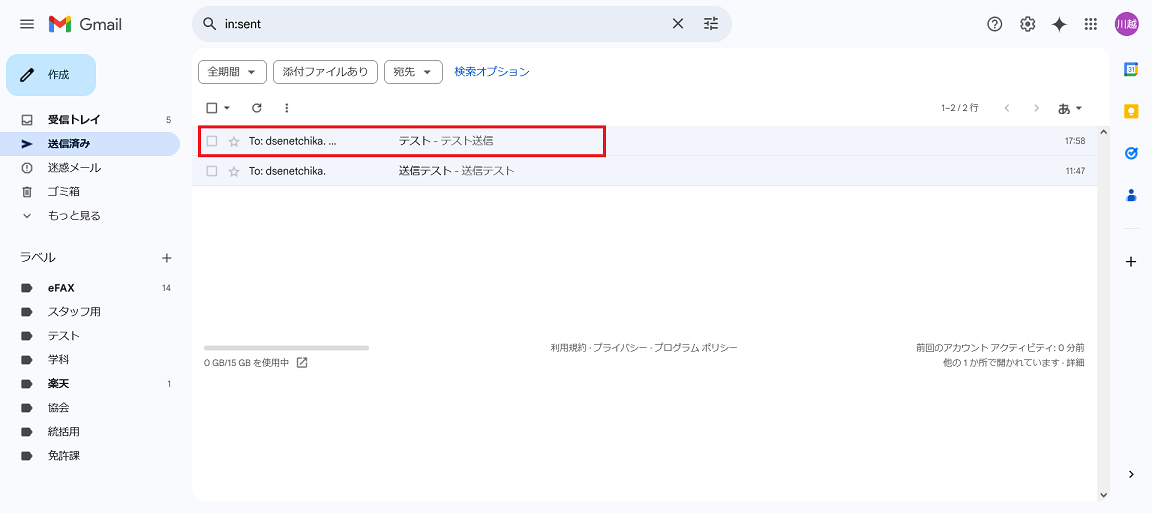Open Settings gear icon
This screenshot has height=513, width=1152.
[x=1027, y=24]
